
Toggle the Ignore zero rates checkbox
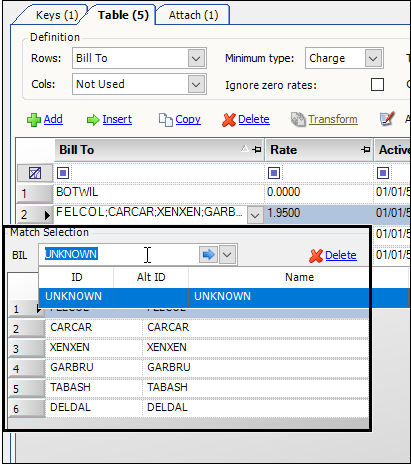click(x=377, y=85)
